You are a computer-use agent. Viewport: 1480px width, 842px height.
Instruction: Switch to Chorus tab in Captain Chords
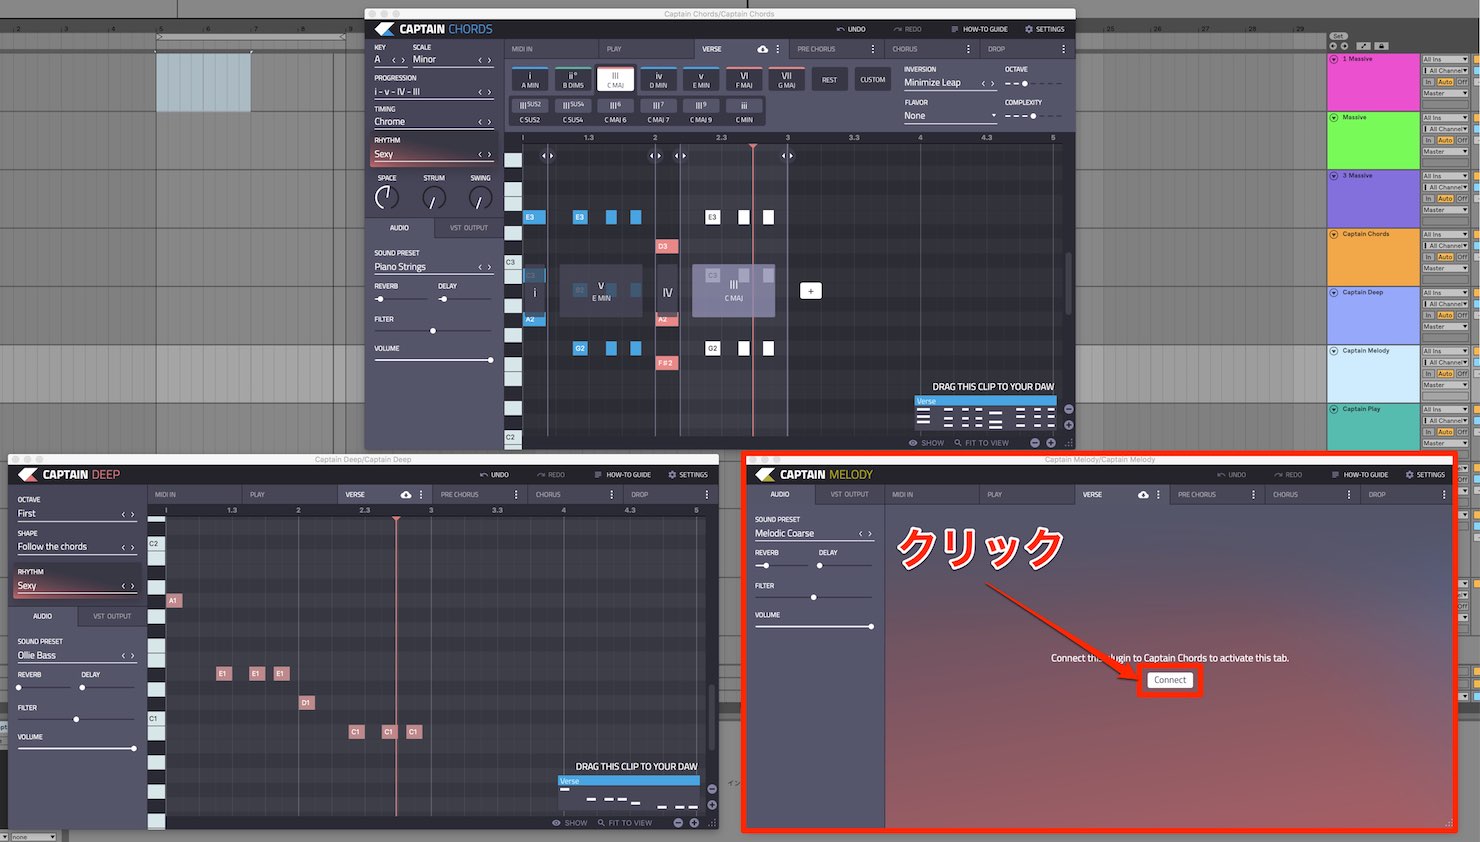[905, 49]
